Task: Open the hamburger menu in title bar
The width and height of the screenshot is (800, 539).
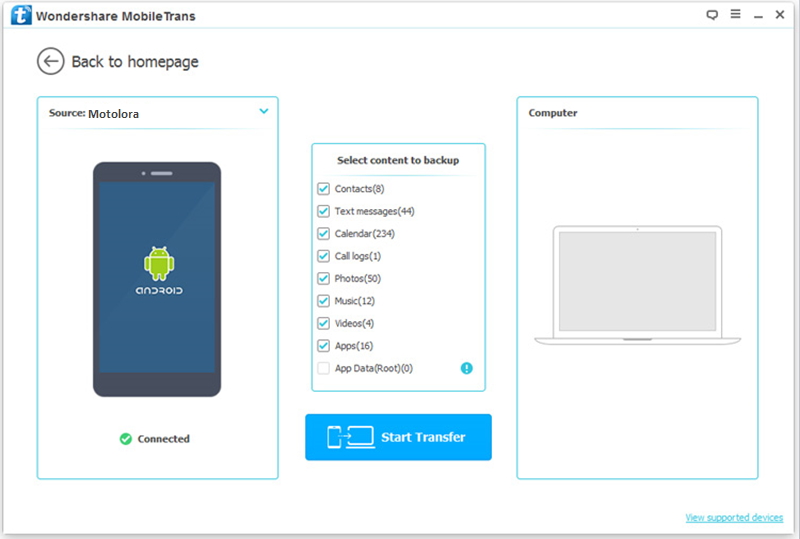Action: (735, 14)
